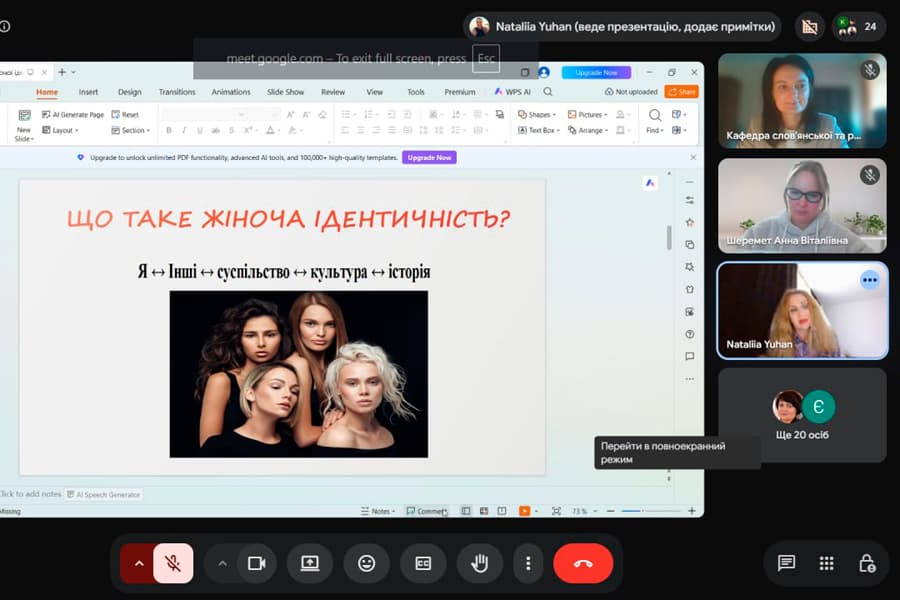Viewport: 900px width, 600px height.
Task: Open the meeting chat panel
Action: 786,563
